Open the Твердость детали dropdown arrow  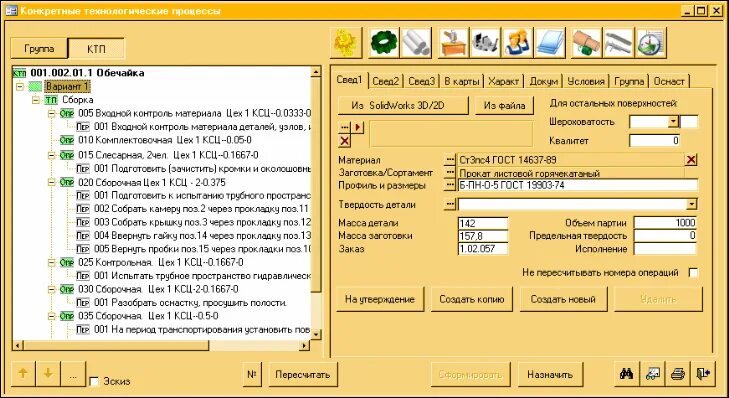pyautogui.click(x=692, y=205)
